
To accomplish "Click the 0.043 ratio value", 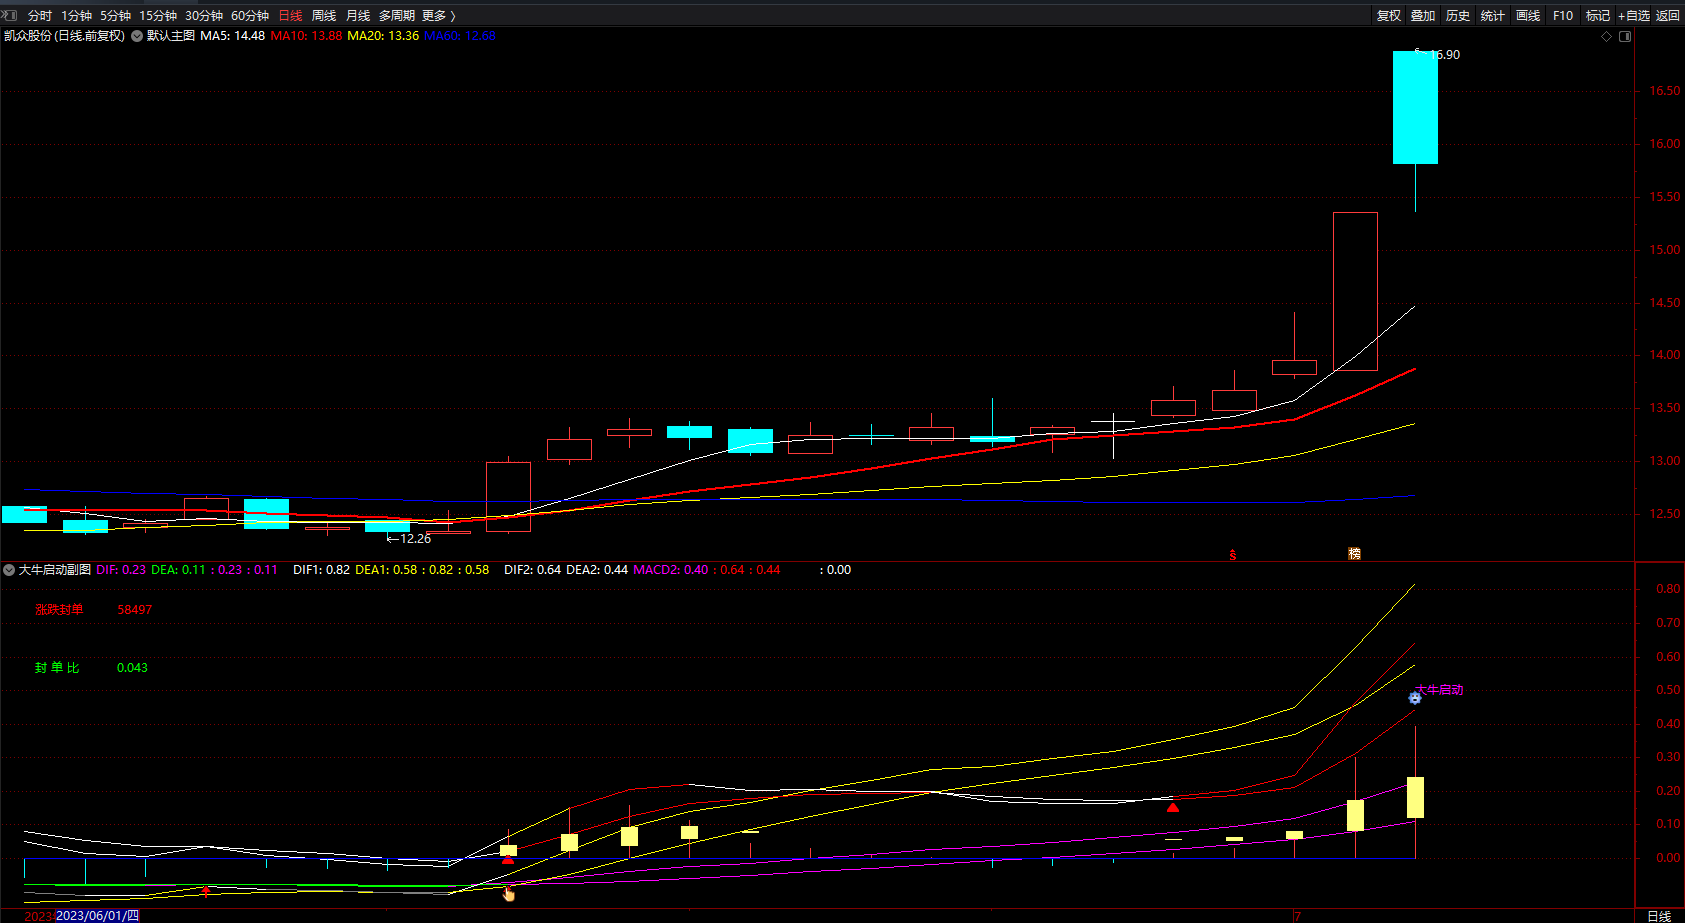I will click(132, 668).
